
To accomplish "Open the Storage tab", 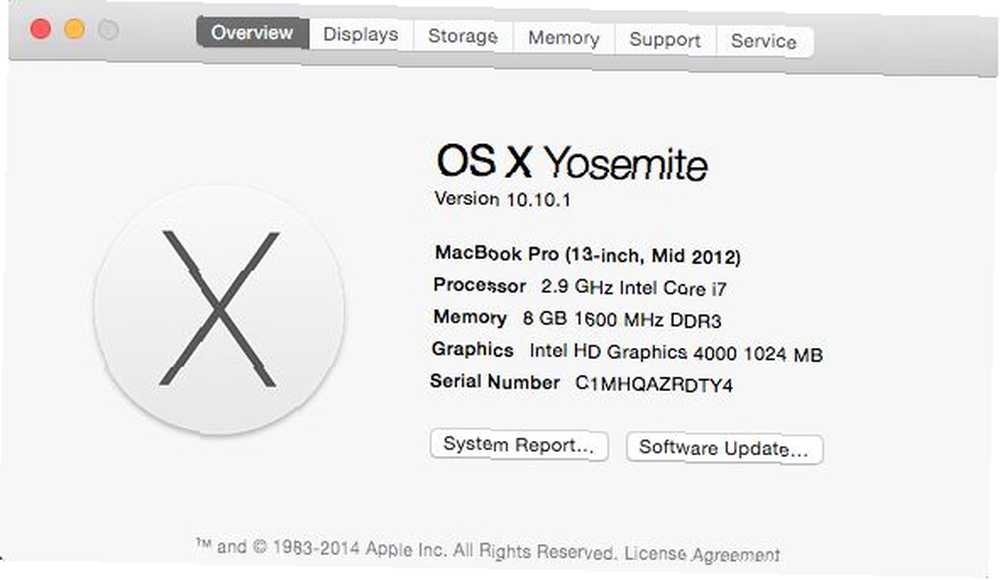I will pyautogui.click(x=463, y=36).
